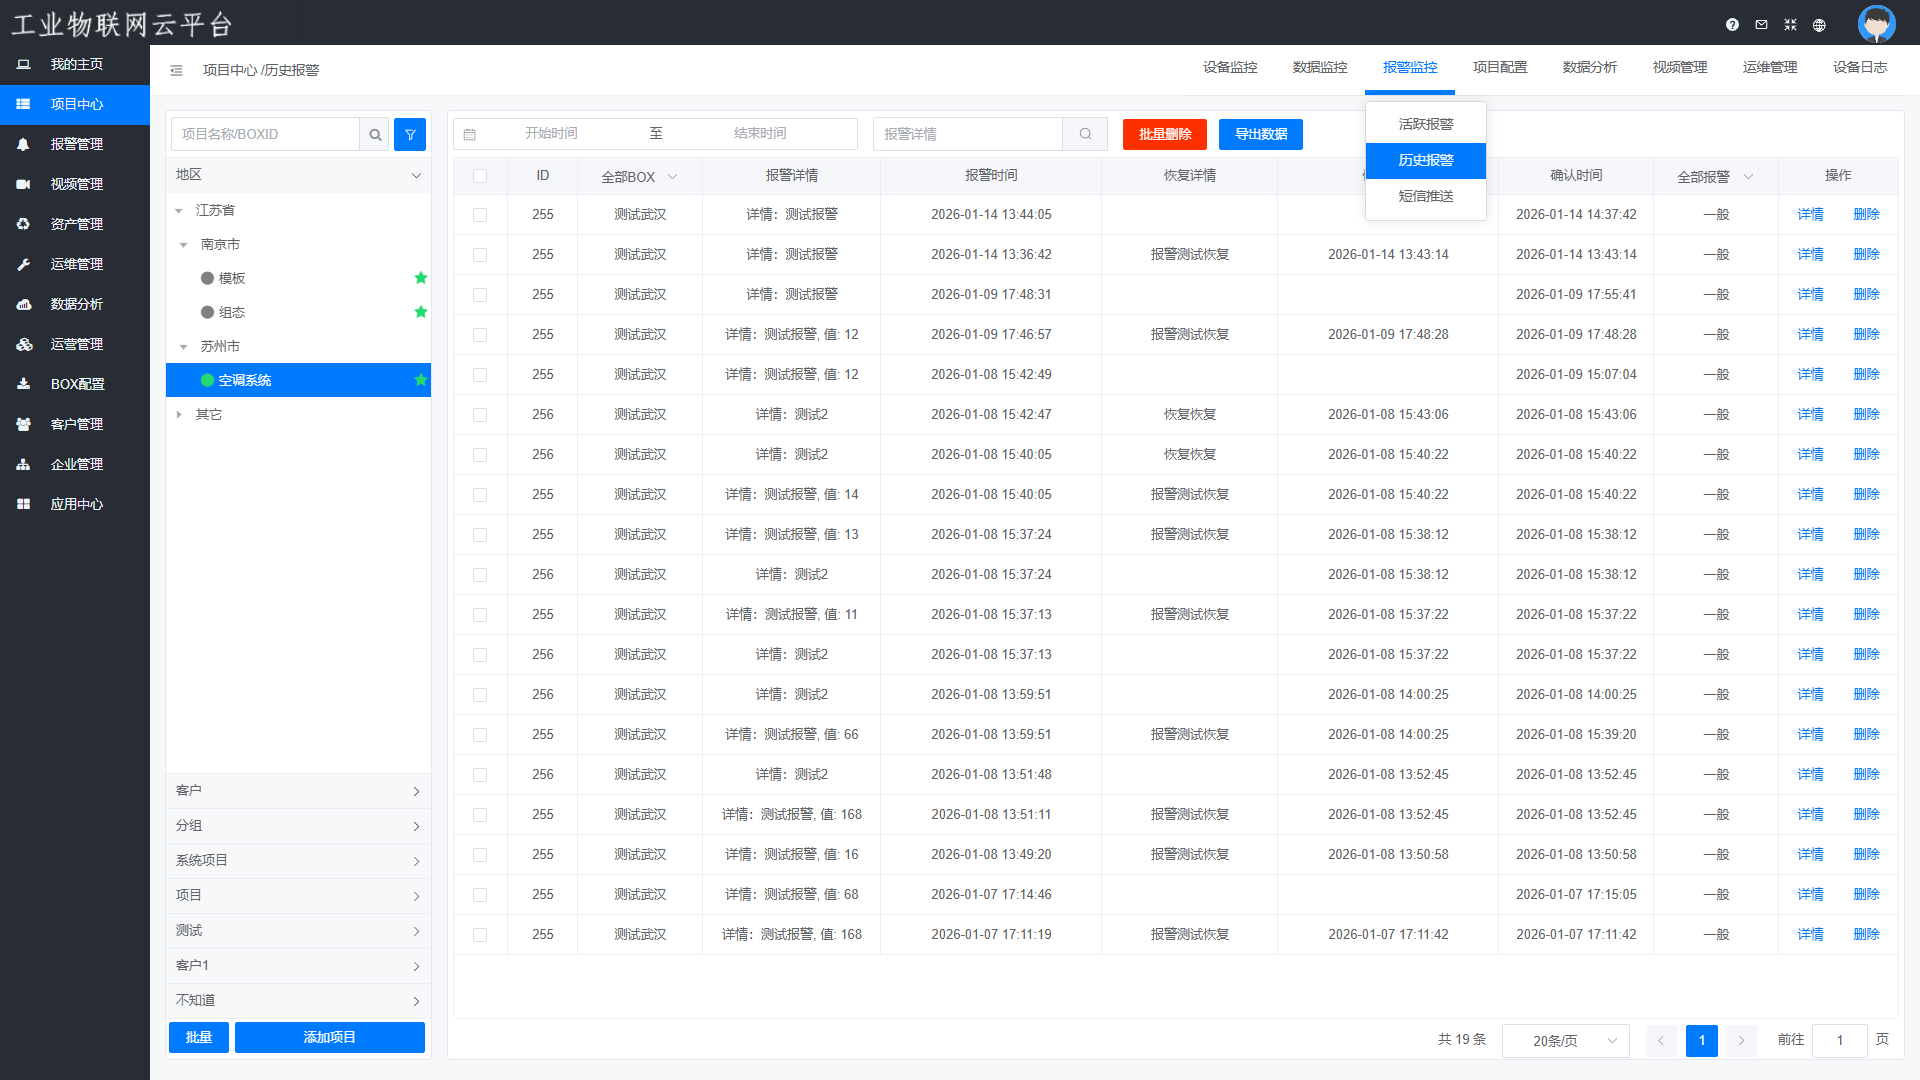The height and width of the screenshot is (1080, 1920).
Task: Click the alarm detail search icon
Action: pyautogui.click(x=1085, y=134)
